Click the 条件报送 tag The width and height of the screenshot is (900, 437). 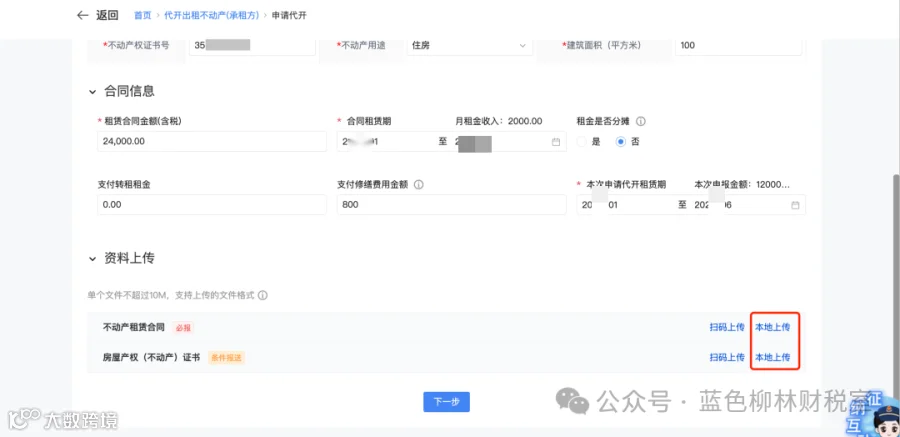226,358
